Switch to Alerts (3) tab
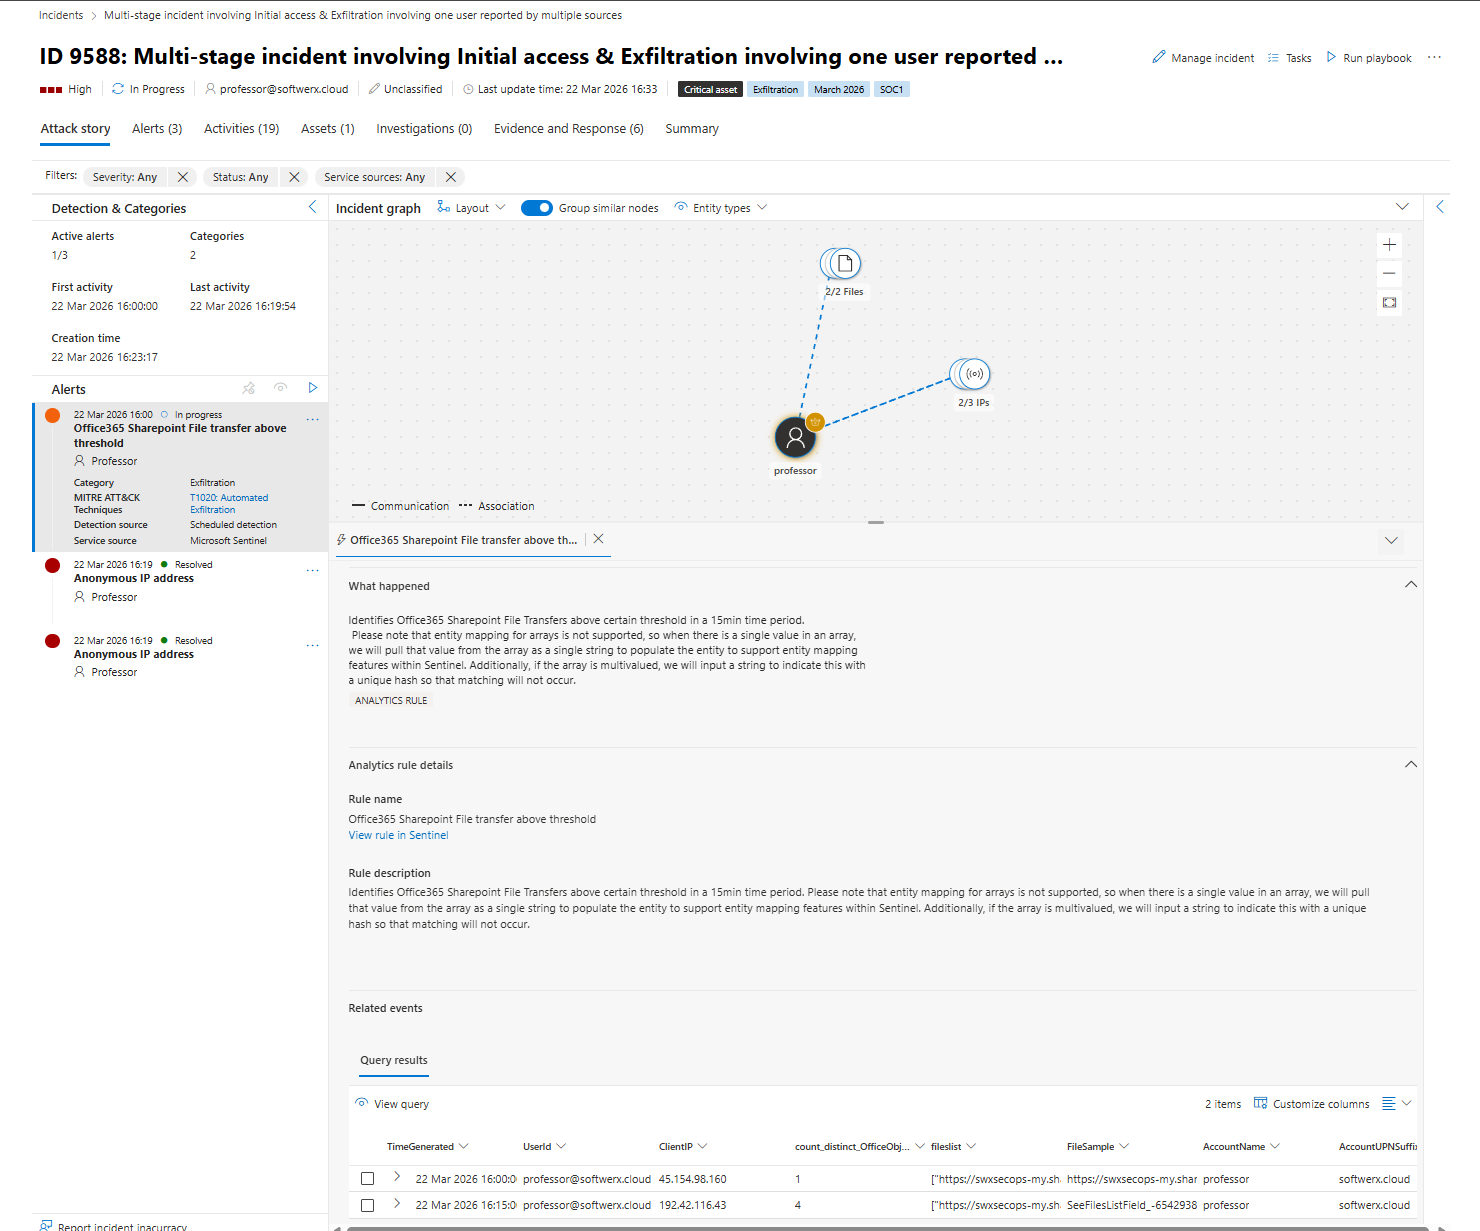Viewport: 1480px width, 1231px height. coord(157,129)
